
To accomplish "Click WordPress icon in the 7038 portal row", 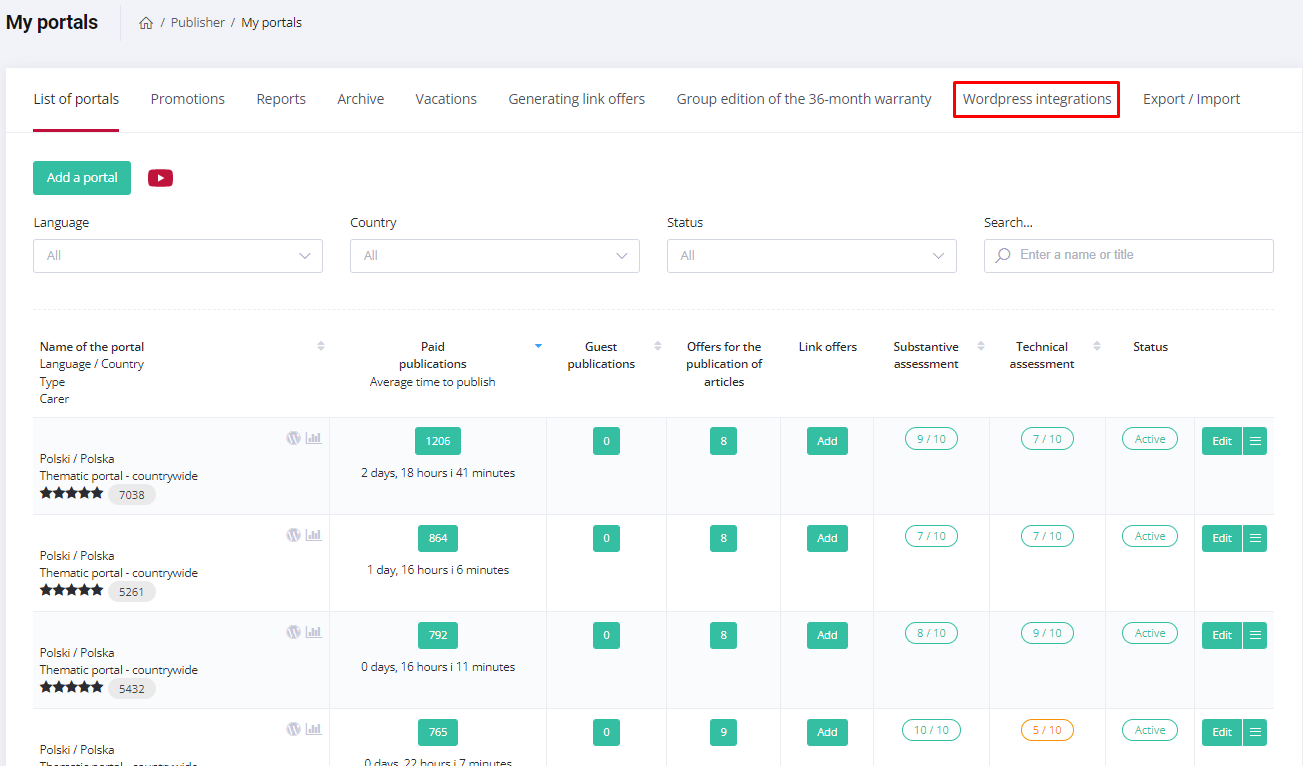I will pyautogui.click(x=293, y=438).
